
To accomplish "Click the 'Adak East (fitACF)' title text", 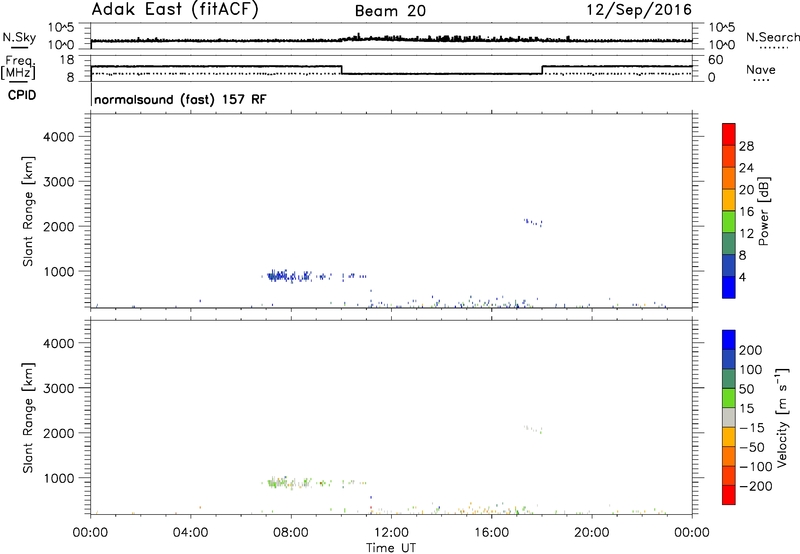I will tap(175, 10).
